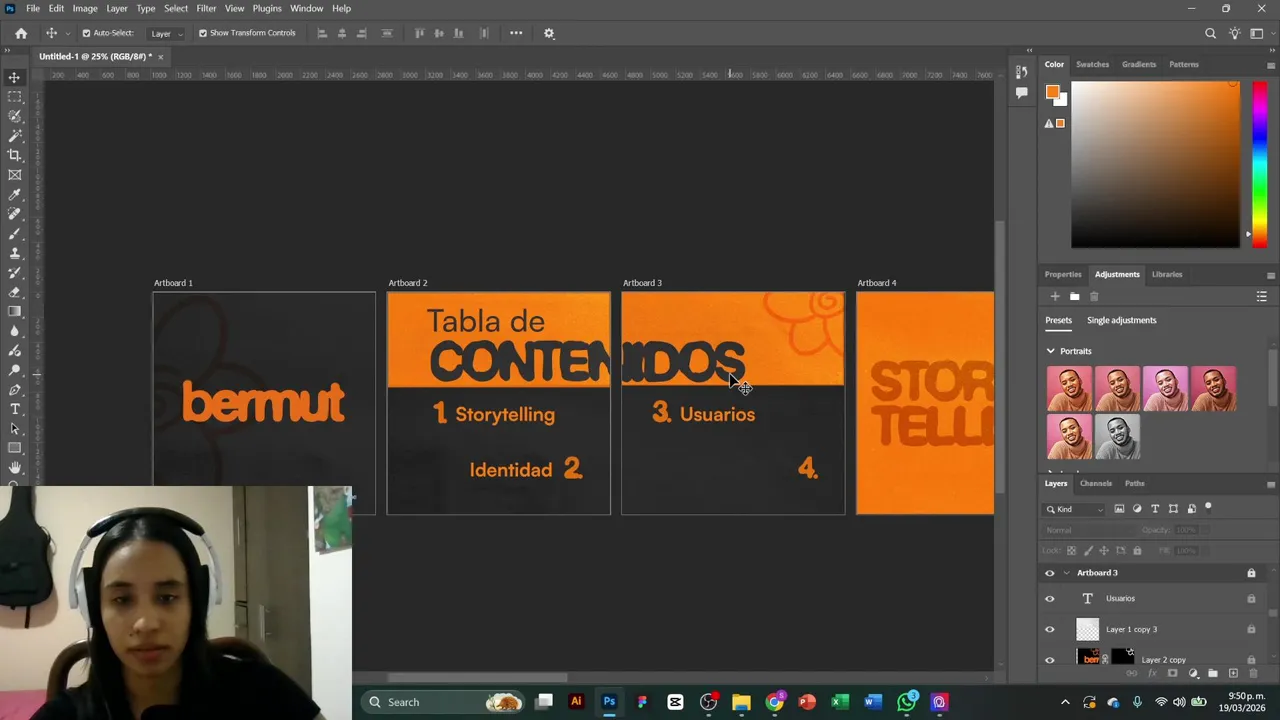
Task: Select the Pen tool
Action: click(14, 389)
